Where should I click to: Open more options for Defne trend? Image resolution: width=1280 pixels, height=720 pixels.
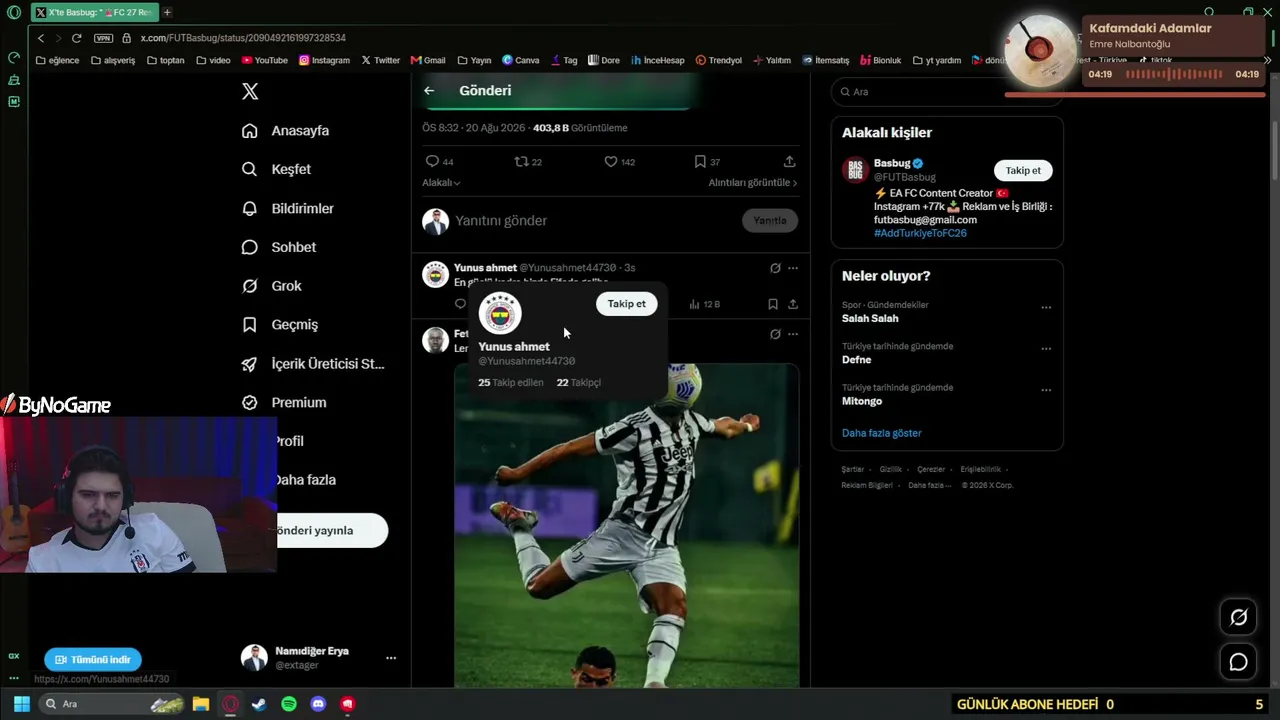(x=1046, y=349)
